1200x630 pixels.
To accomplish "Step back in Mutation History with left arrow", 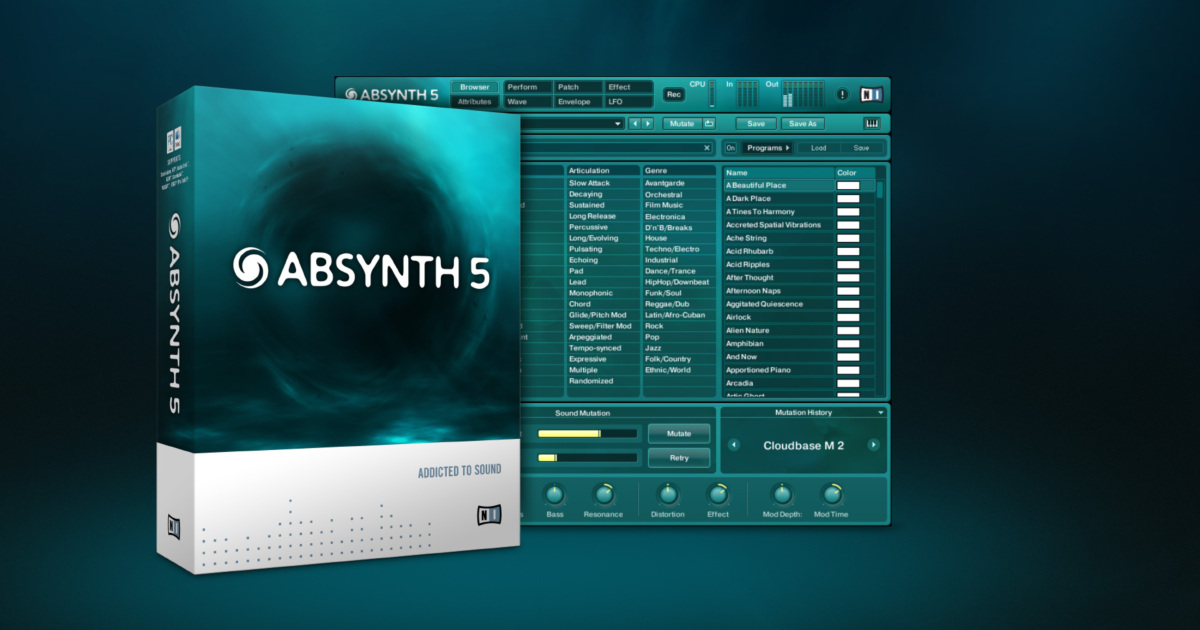I will click(x=733, y=445).
